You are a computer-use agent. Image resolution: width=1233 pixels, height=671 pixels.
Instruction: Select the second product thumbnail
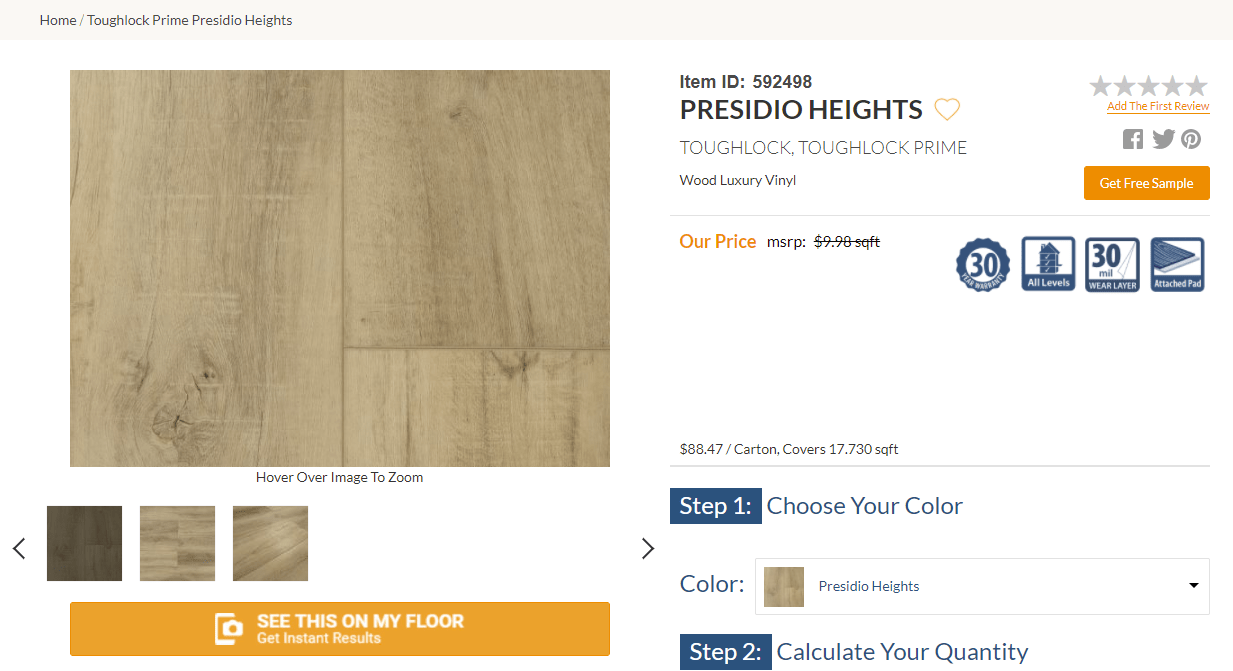point(177,543)
